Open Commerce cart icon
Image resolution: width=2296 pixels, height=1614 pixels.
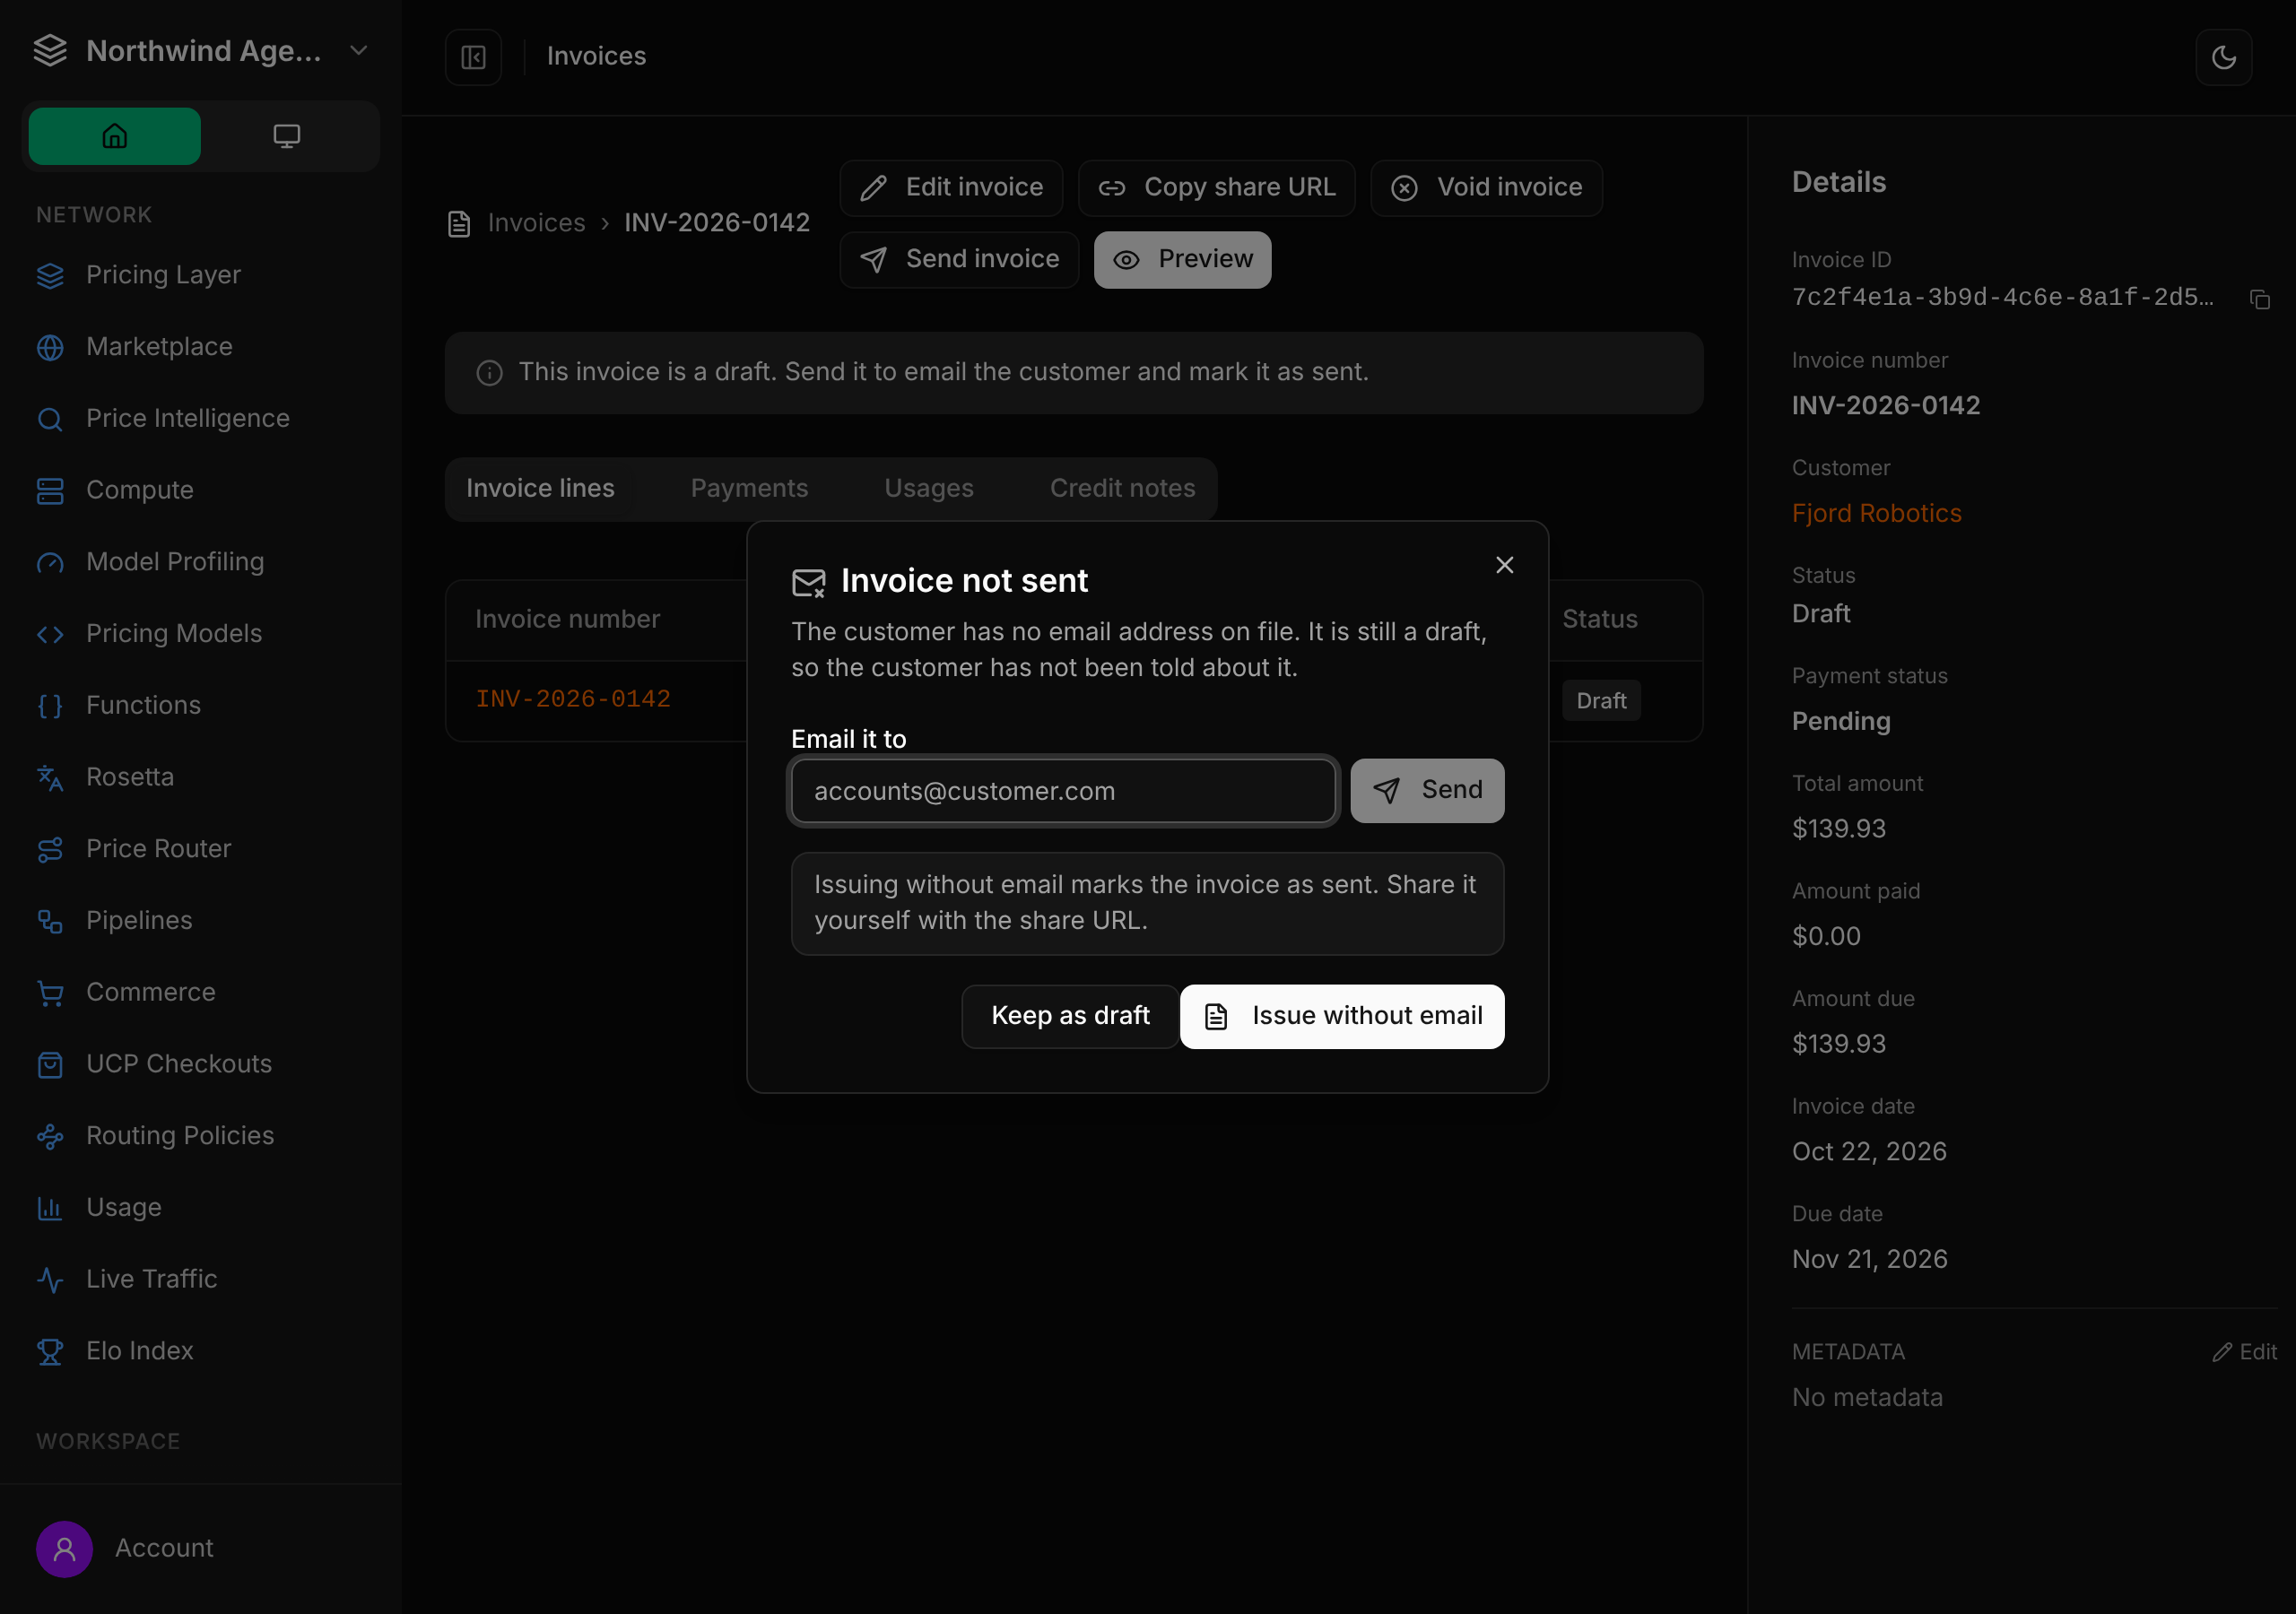(50, 993)
